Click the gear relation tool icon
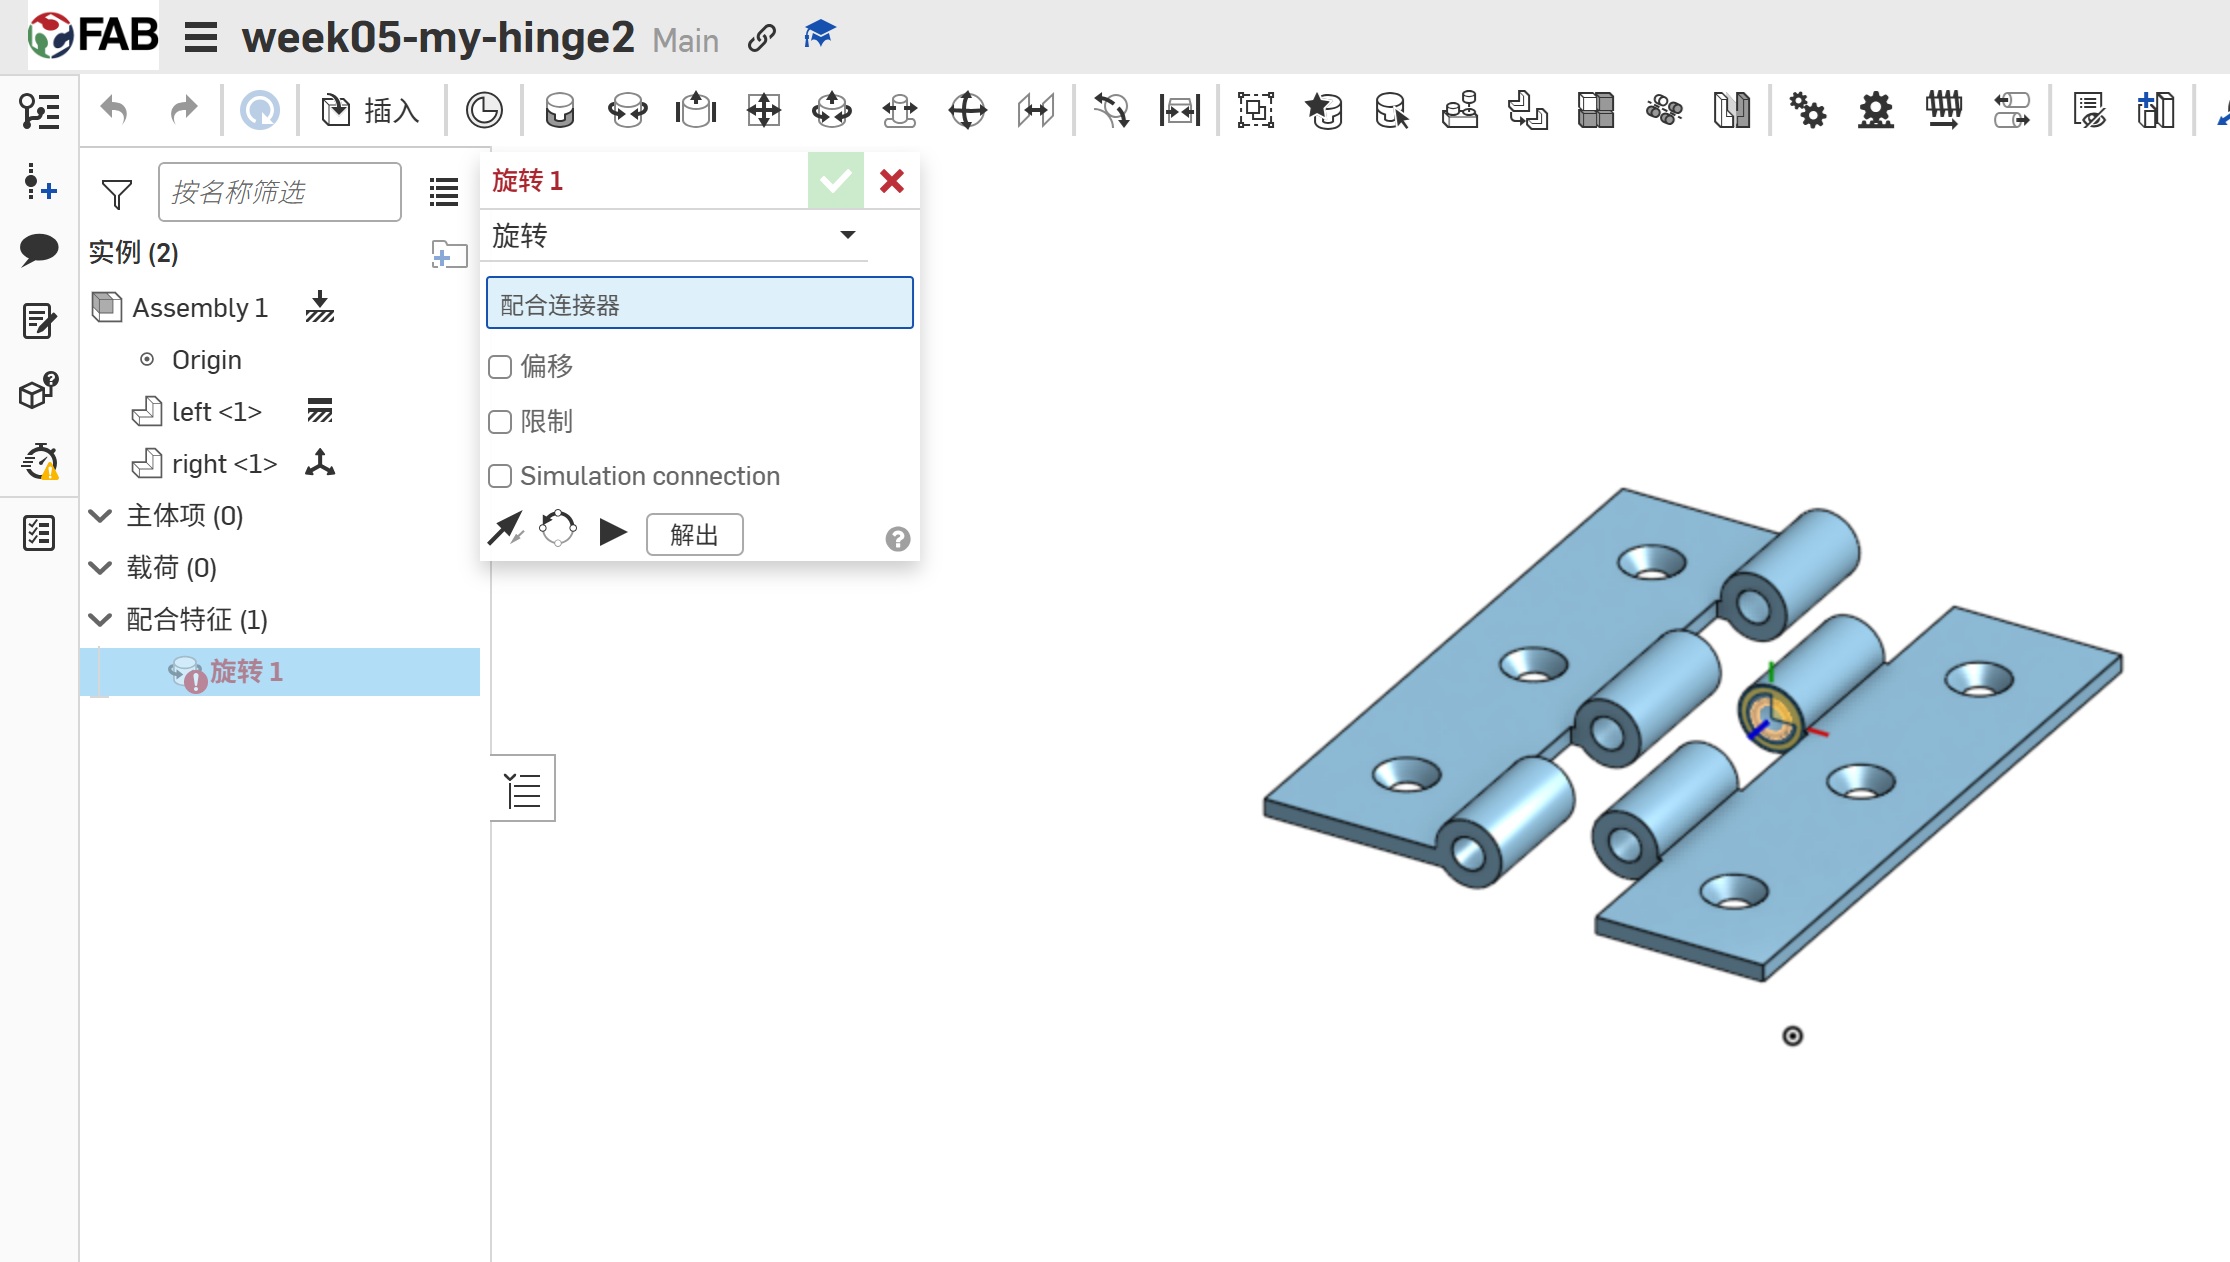This screenshot has width=2230, height=1262. point(1808,110)
